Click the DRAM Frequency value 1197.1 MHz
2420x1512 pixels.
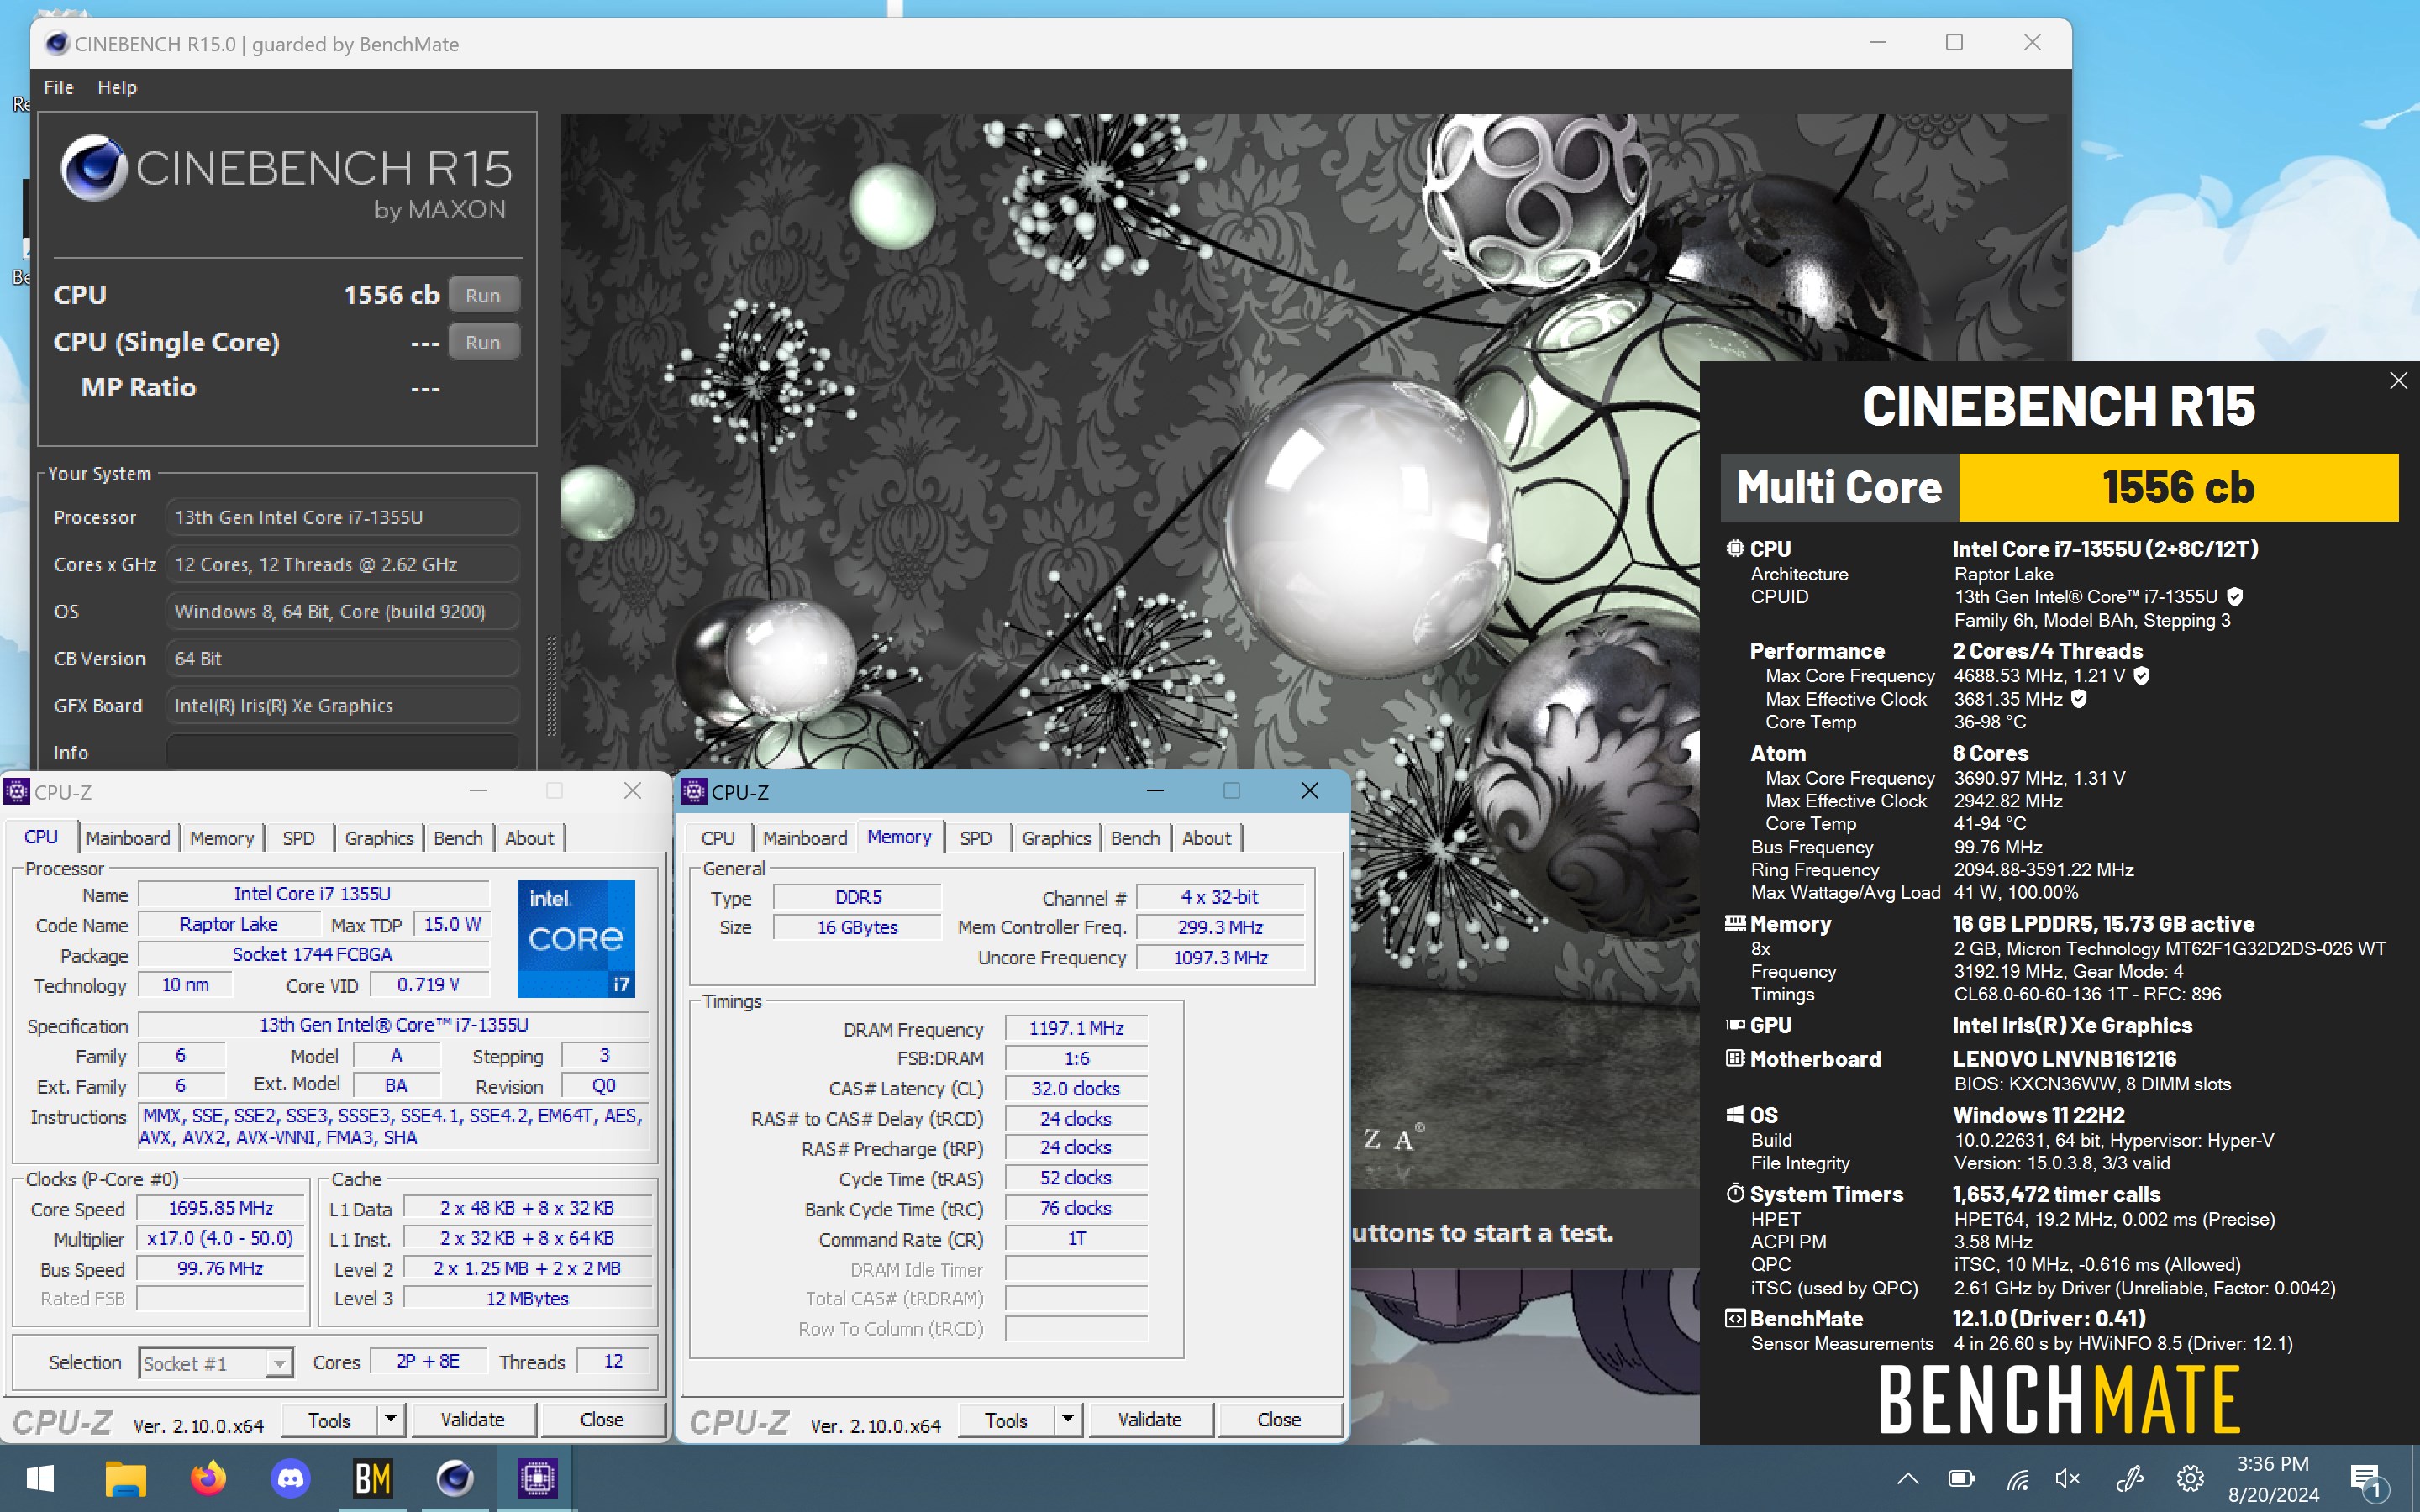[x=1076, y=1028]
